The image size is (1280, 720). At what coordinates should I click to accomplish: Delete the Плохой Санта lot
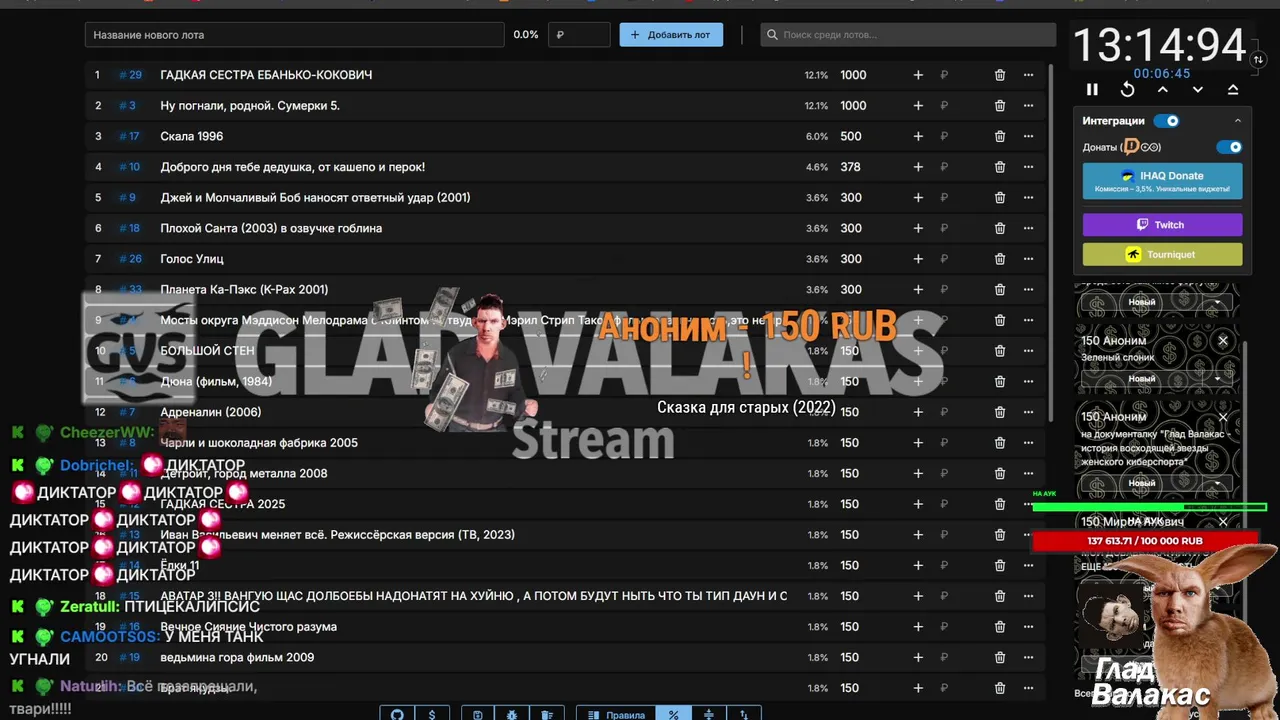pyautogui.click(x=1000, y=228)
